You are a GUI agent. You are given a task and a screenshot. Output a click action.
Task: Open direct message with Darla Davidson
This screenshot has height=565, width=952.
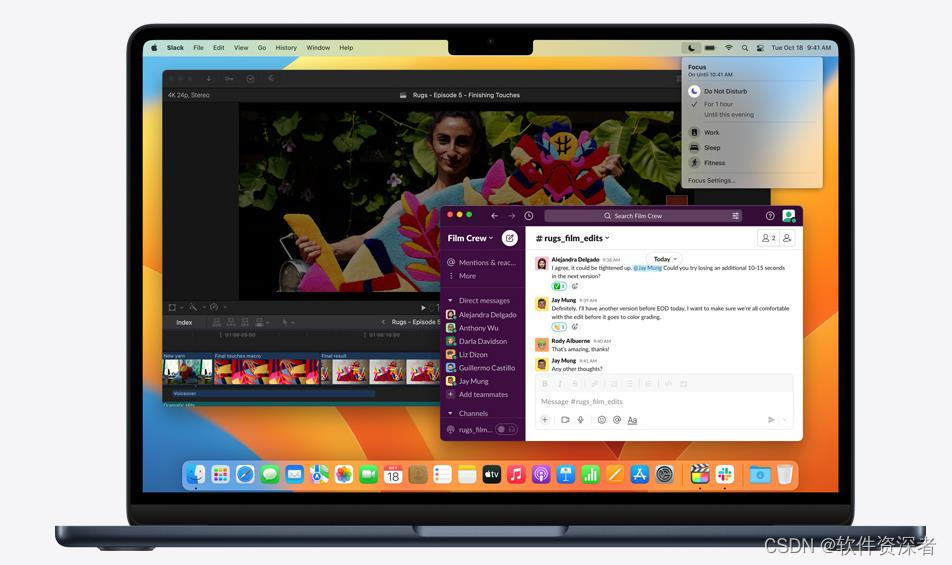[x=477, y=341]
